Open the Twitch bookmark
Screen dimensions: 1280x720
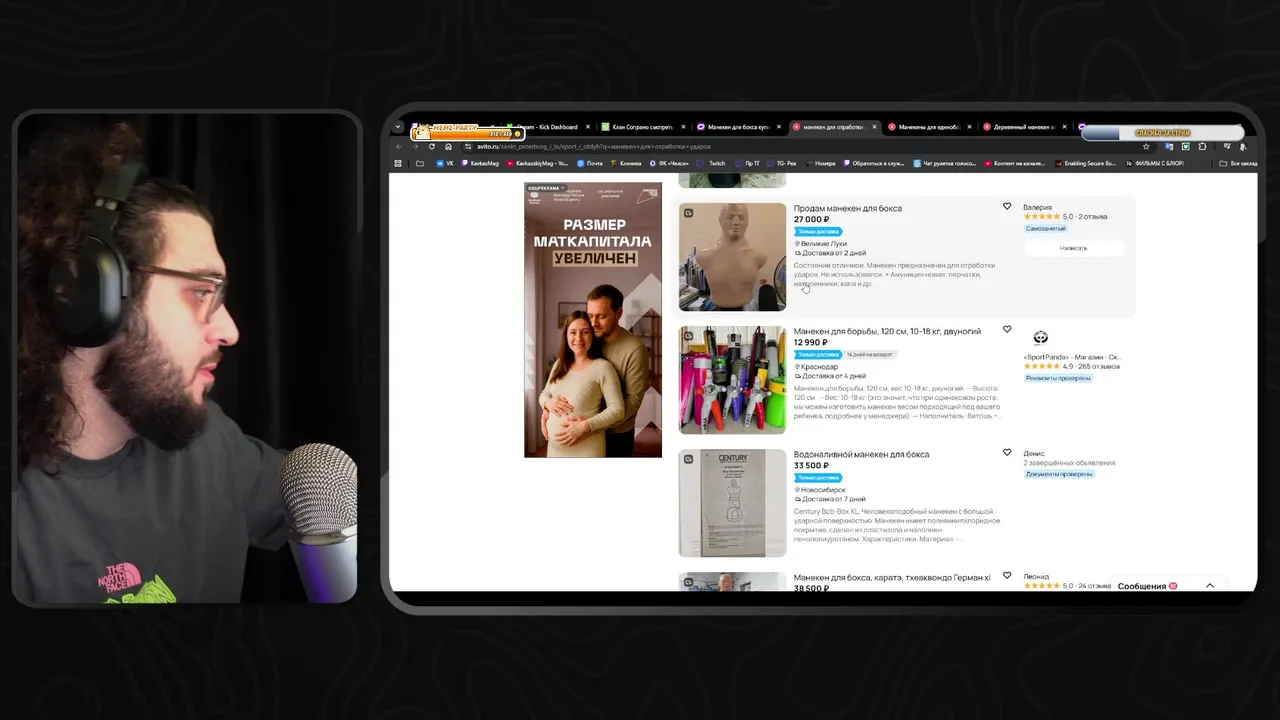(x=711, y=163)
